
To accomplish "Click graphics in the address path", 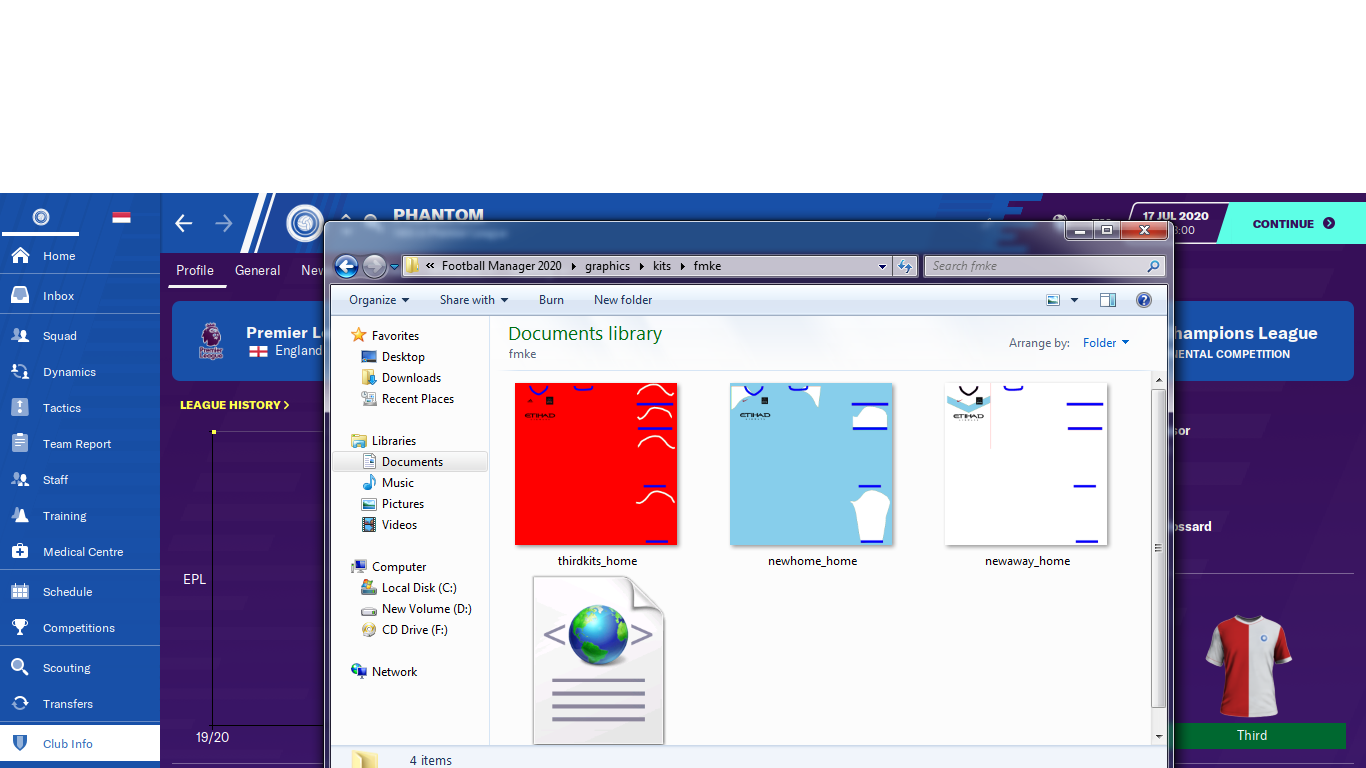I will tap(607, 266).
